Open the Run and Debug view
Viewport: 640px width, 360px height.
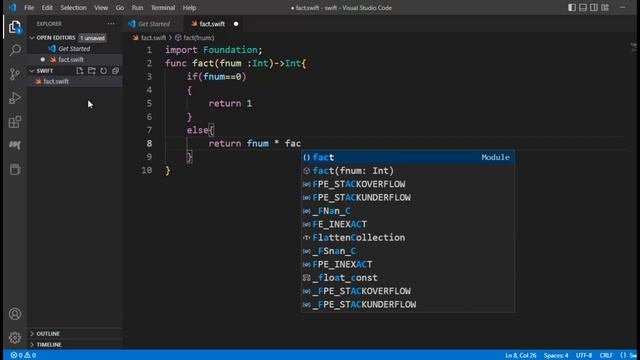pos(15,98)
